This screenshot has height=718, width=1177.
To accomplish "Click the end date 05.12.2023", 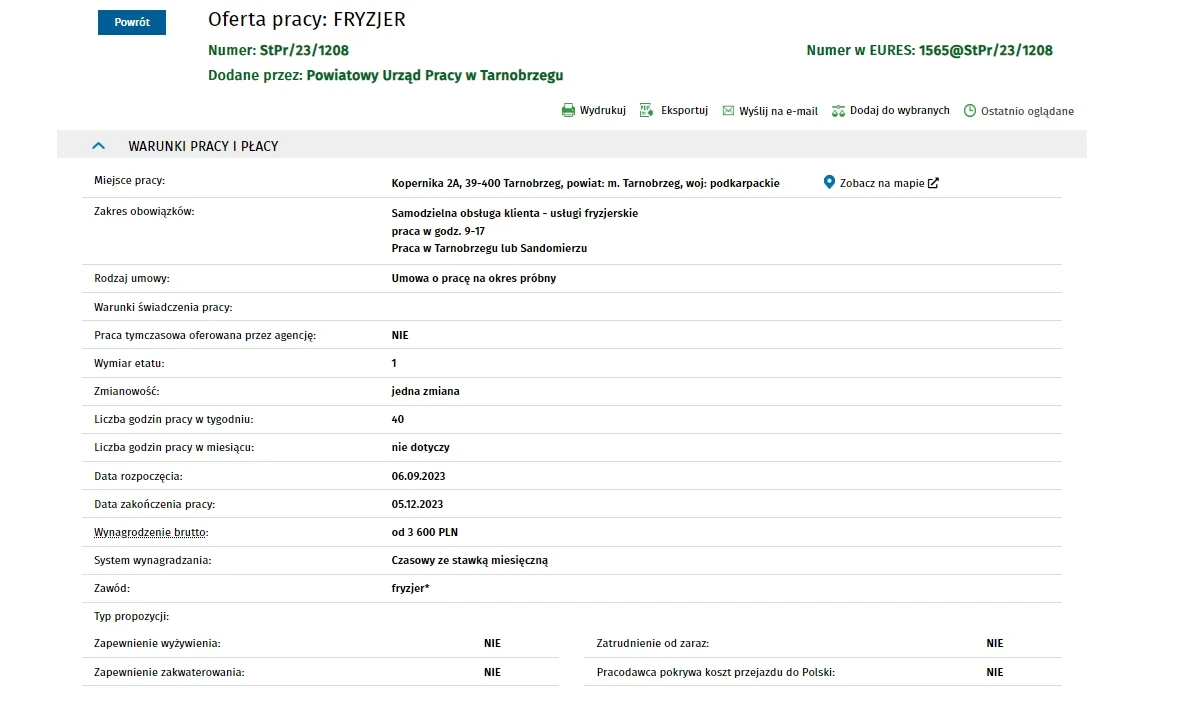I will coord(417,504).
